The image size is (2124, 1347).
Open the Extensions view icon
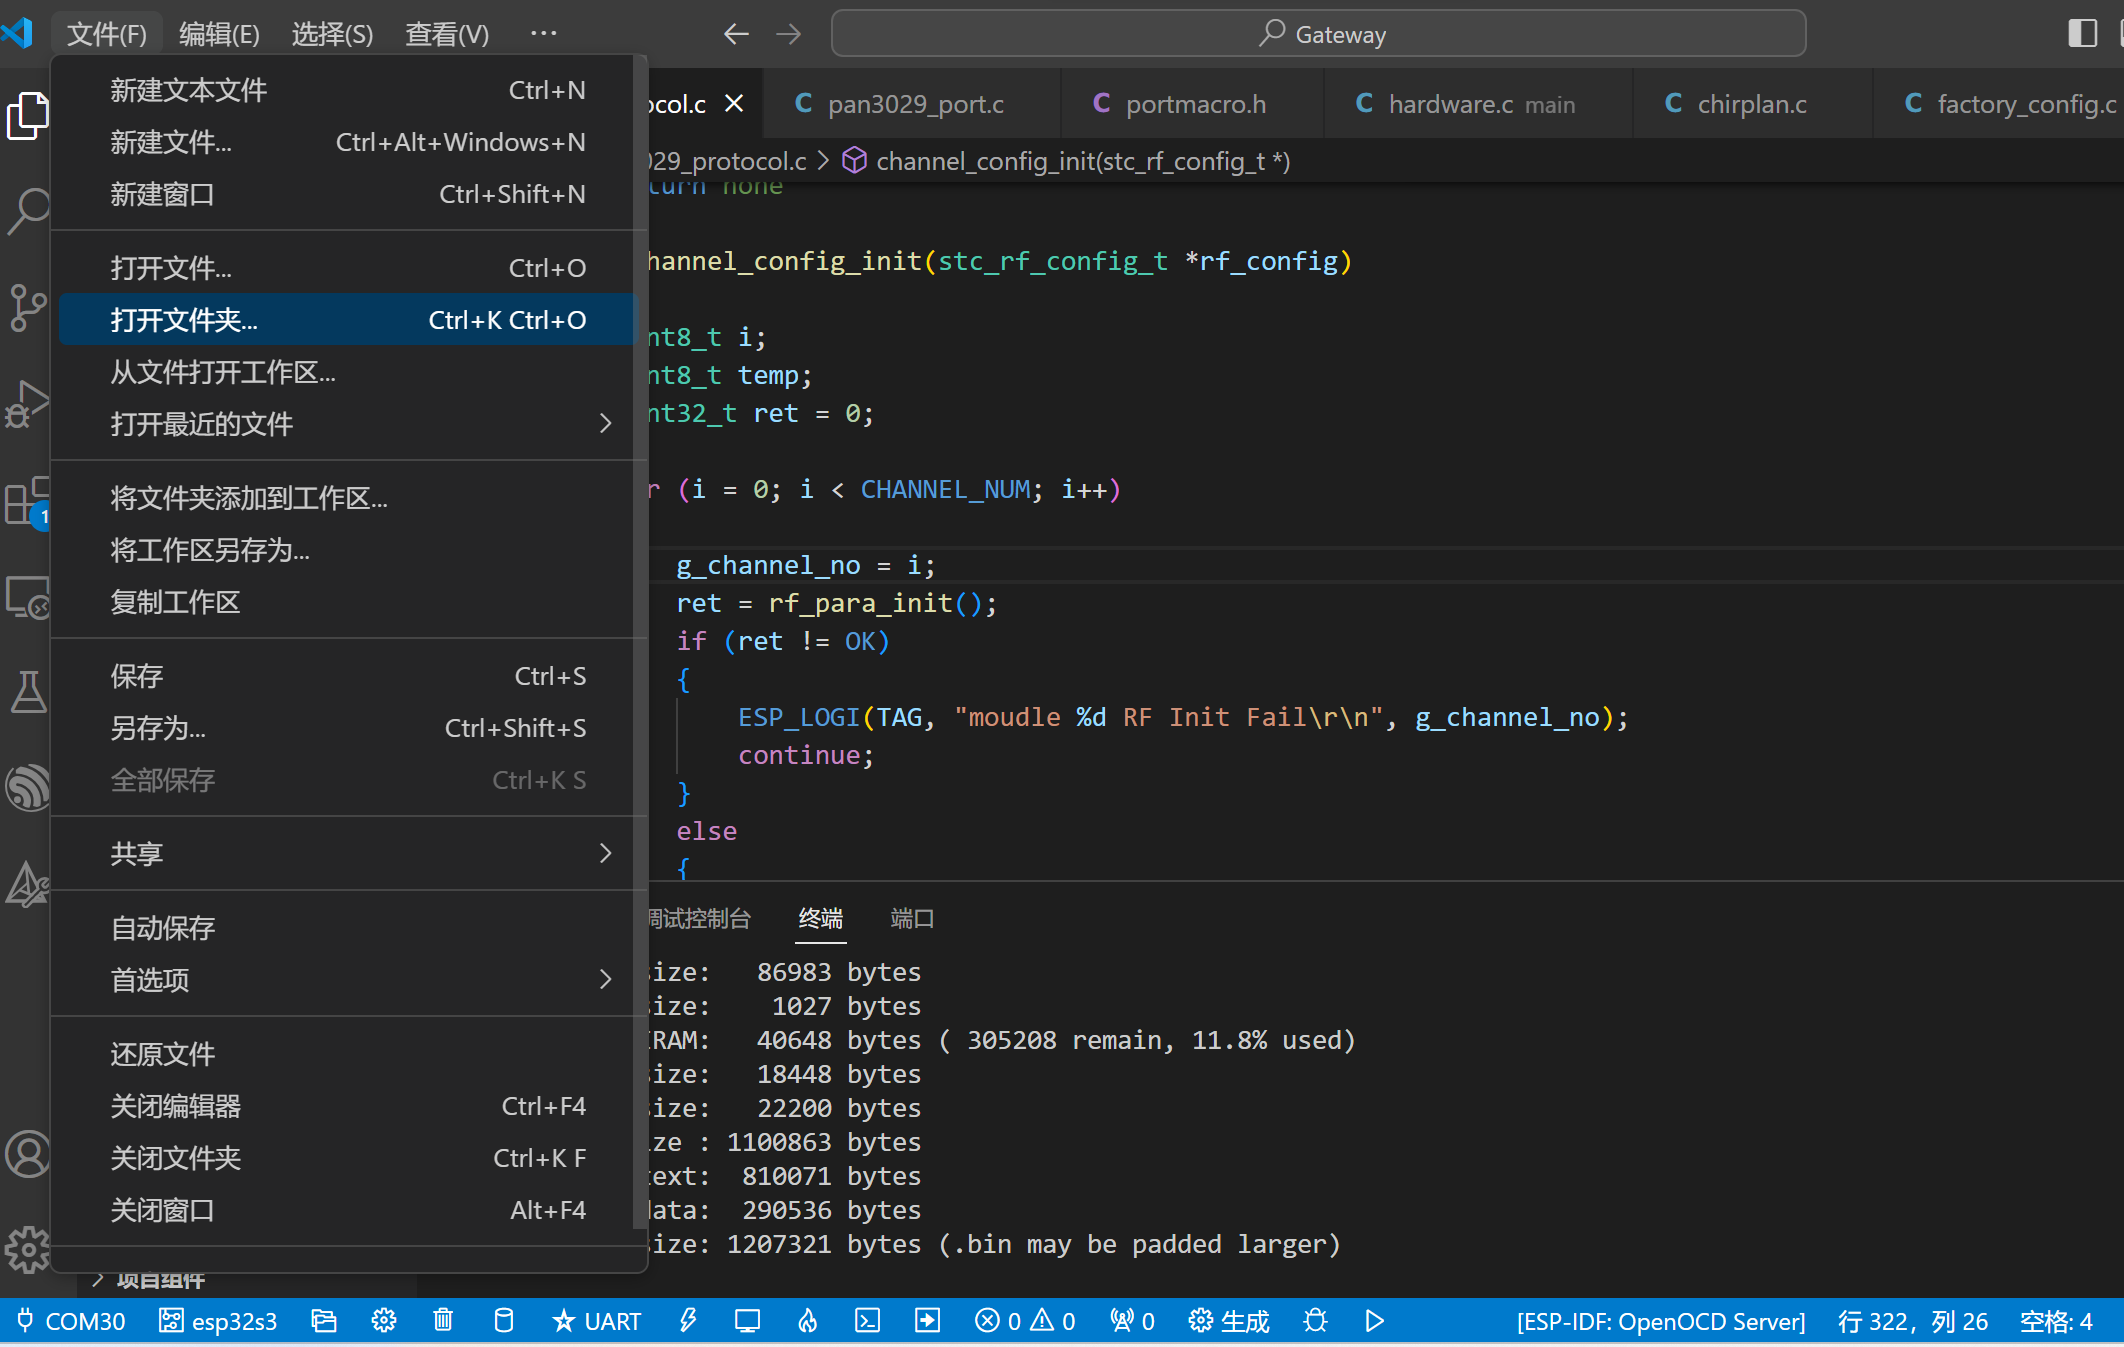pos(27,500)
